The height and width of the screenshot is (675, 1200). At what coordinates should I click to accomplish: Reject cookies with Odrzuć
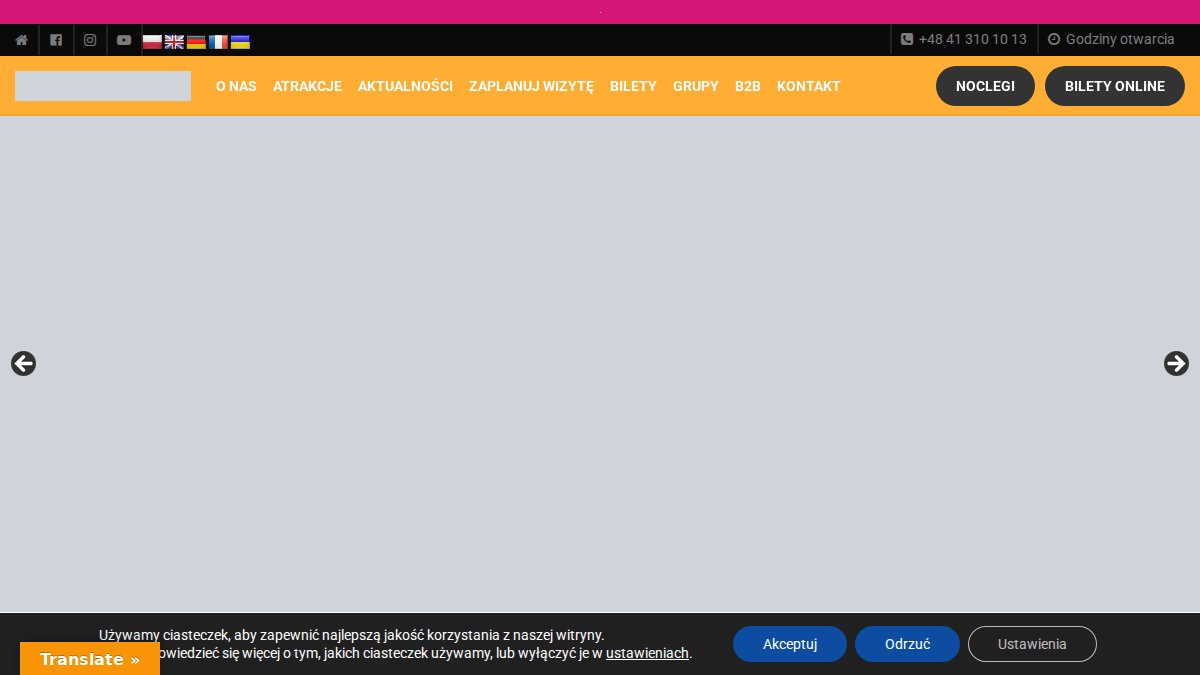click(x=907, y=644)
